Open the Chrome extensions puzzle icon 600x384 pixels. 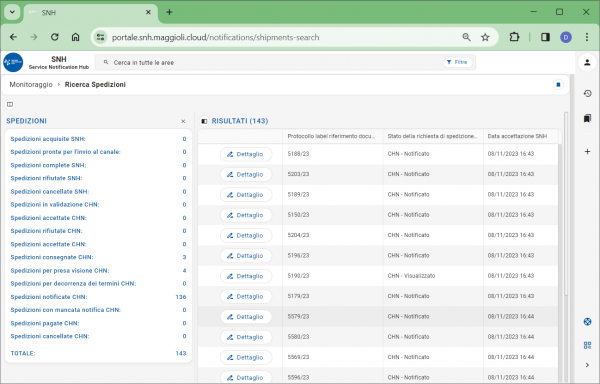click(x=514, y=37)
